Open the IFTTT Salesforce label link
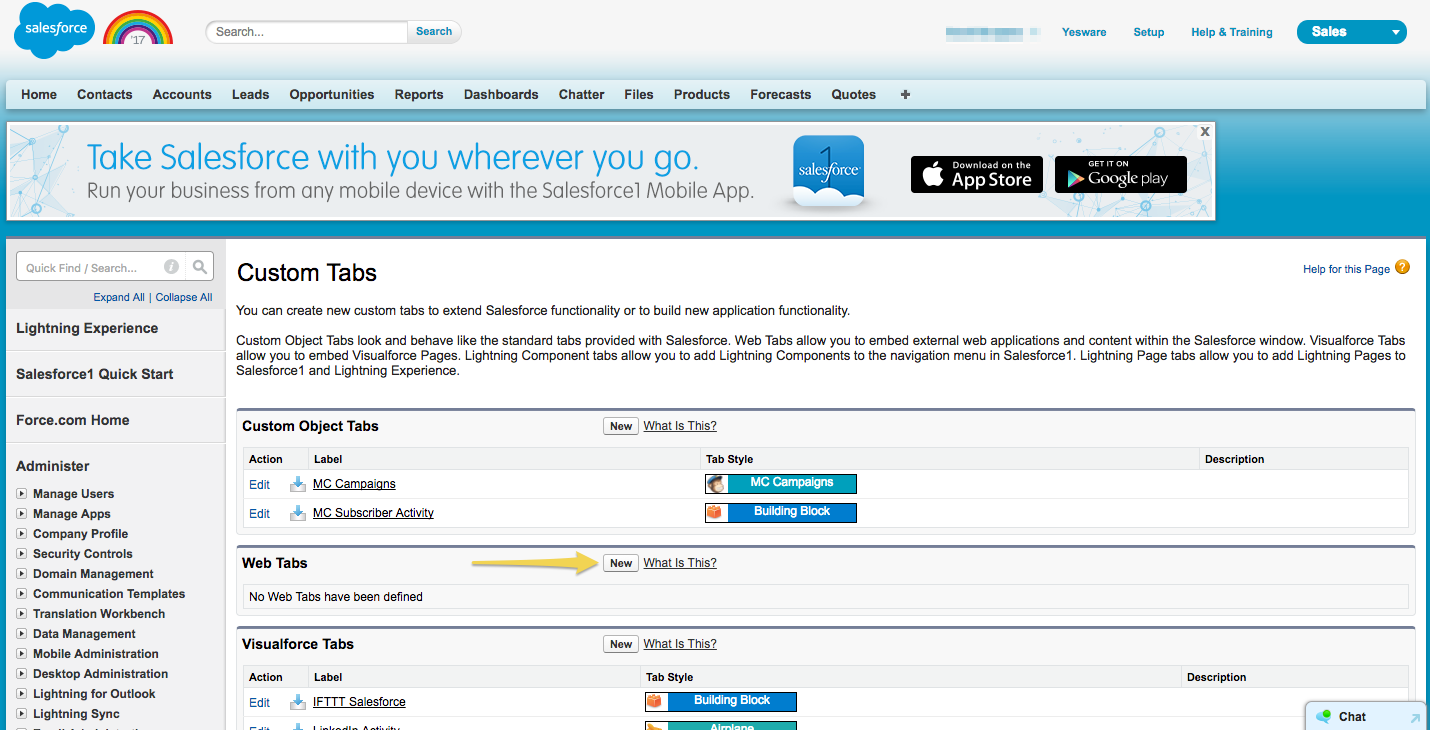1430x730 pixels. (x=359, y=702)
